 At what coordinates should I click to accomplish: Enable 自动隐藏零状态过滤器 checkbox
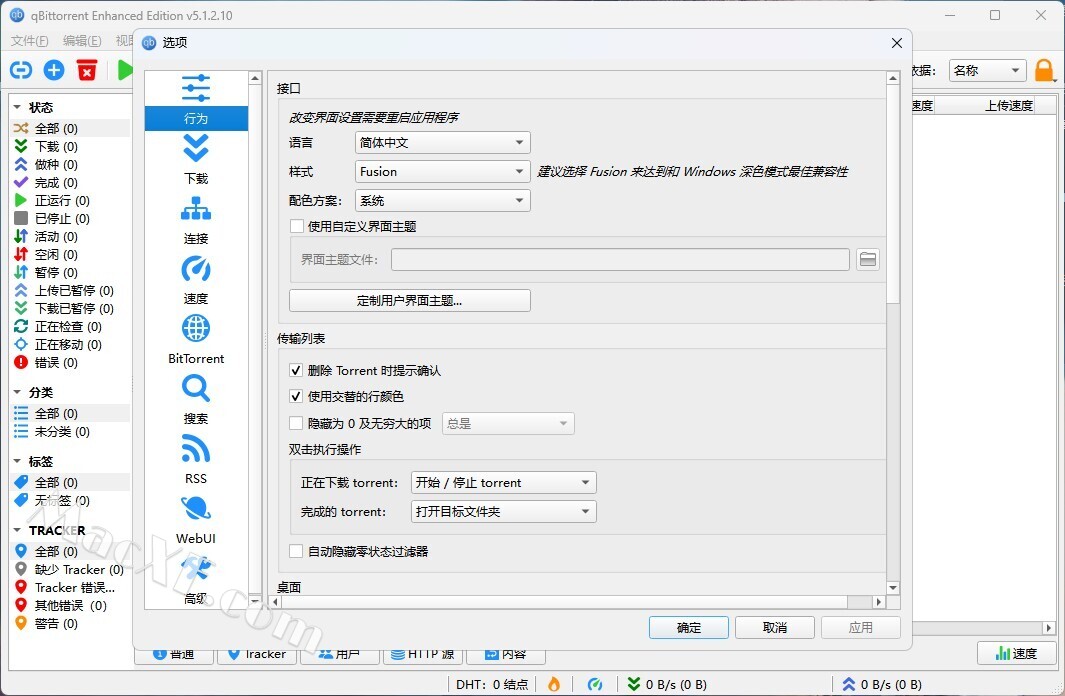[x=296, y=551]
